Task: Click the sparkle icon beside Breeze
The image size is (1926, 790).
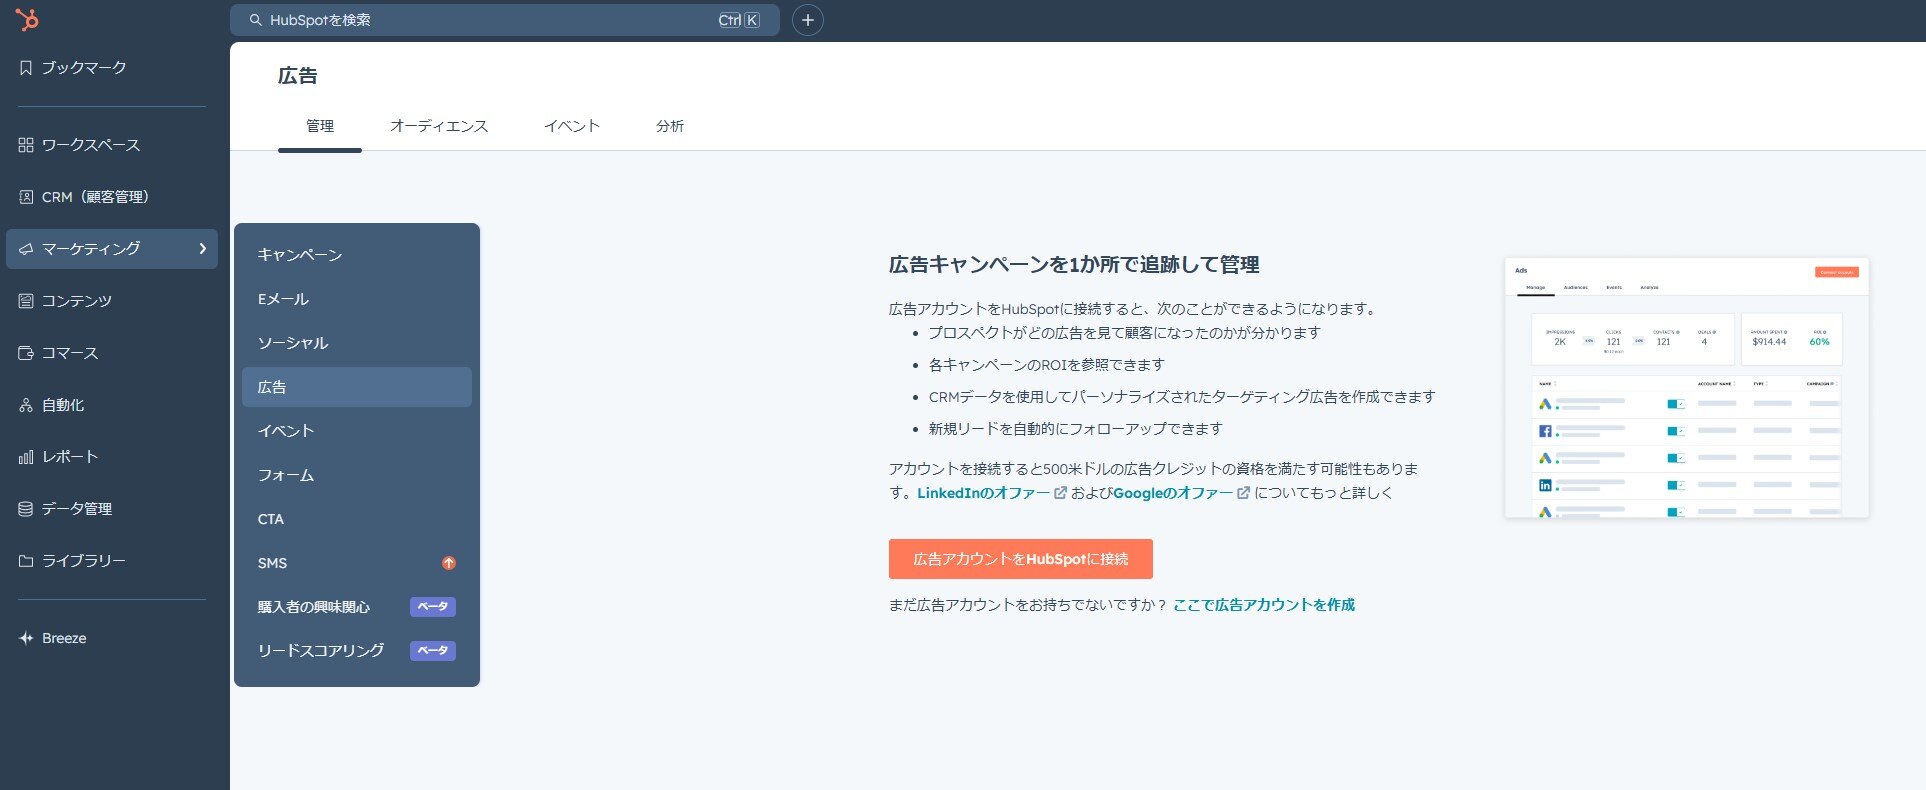Action: click(26, 638)
